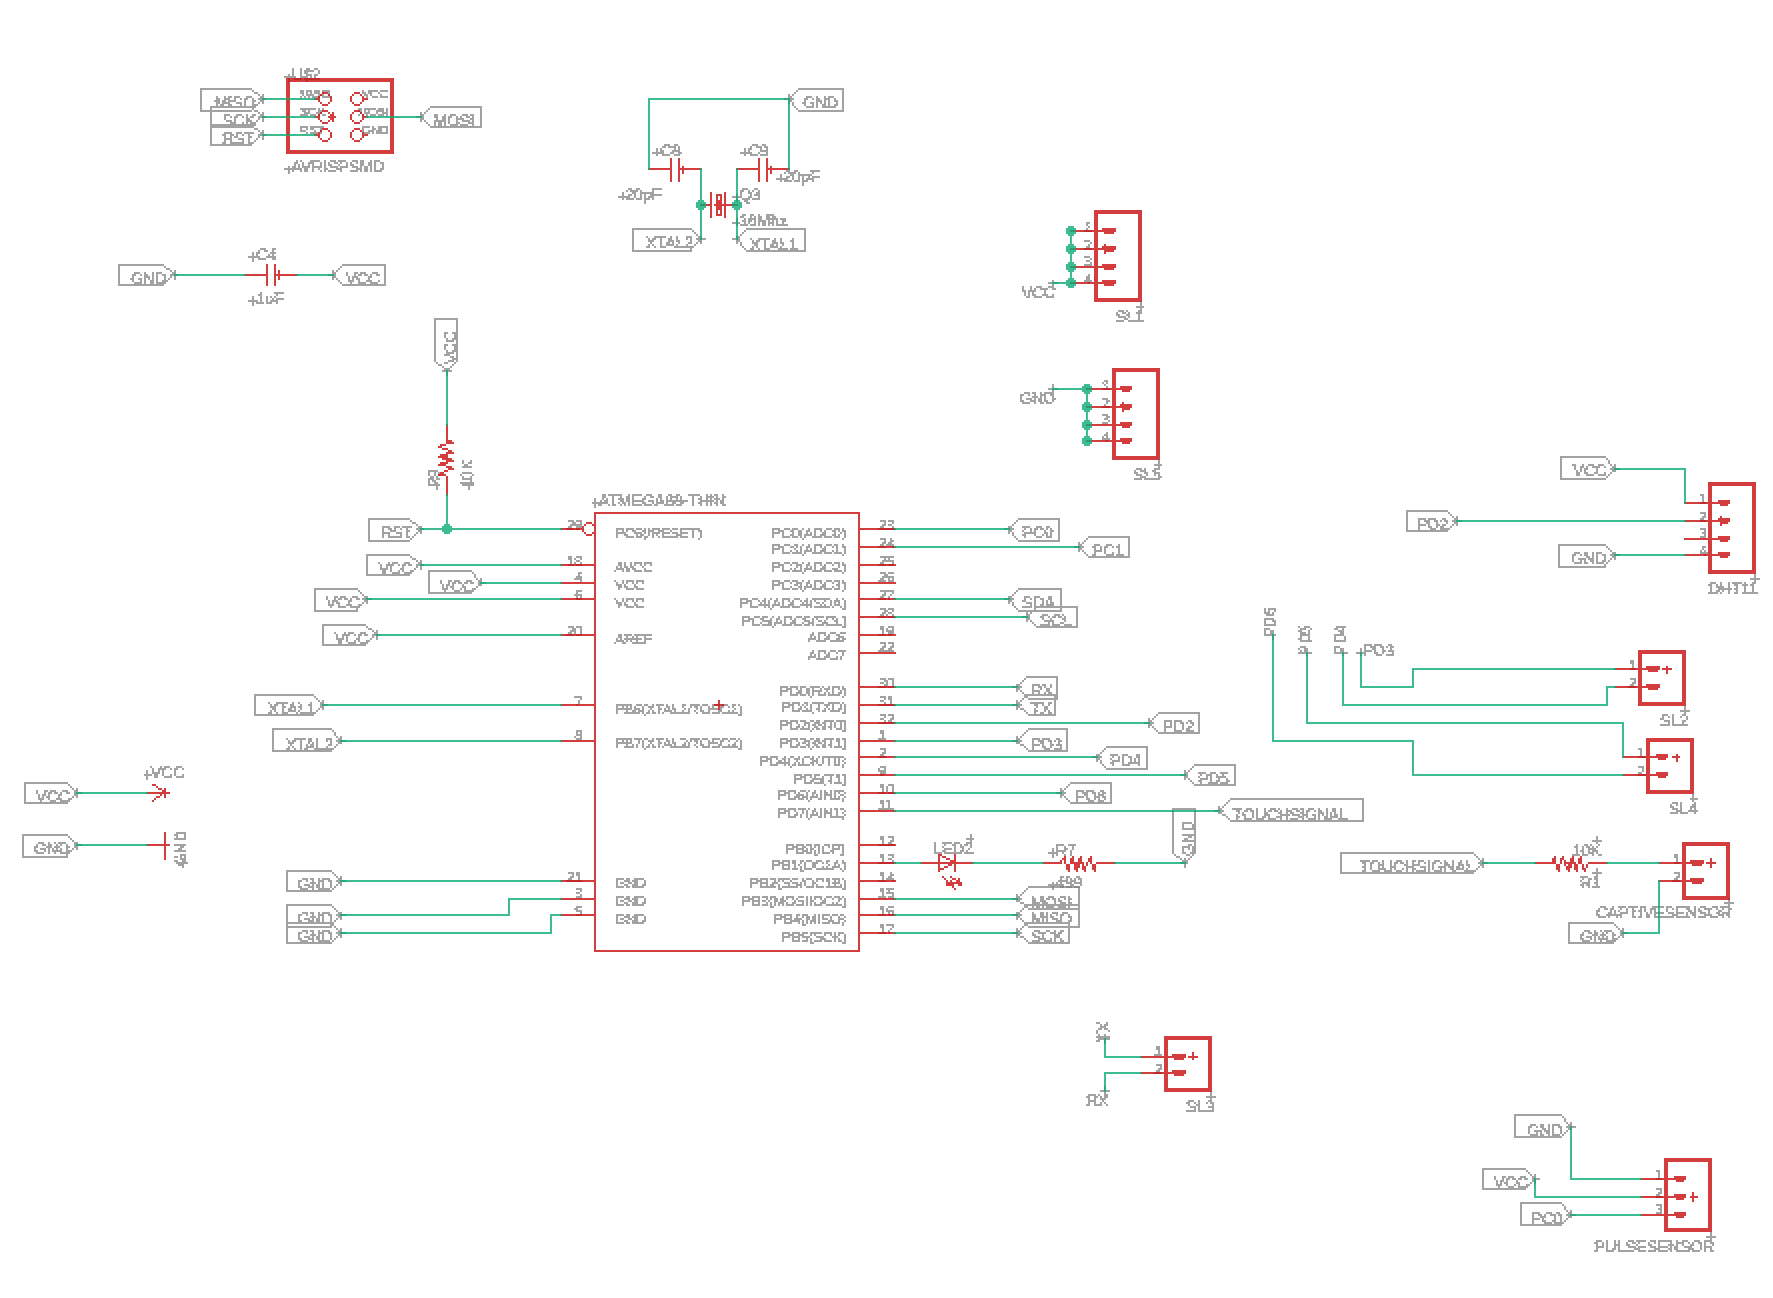Image resolution: width=1773 pixels, height=1298 pixels.
Task: Click the XTAL1 label left of ATMEGA
Action: click(x=289, y=706)
